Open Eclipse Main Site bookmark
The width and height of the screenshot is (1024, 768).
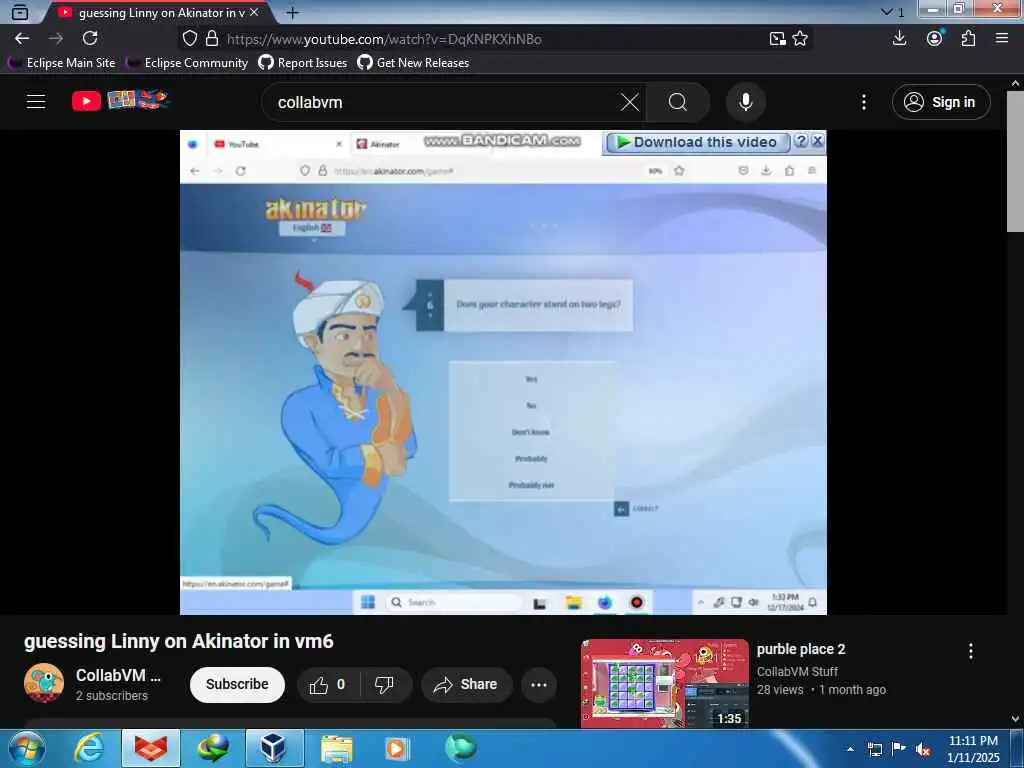[61, 63]
